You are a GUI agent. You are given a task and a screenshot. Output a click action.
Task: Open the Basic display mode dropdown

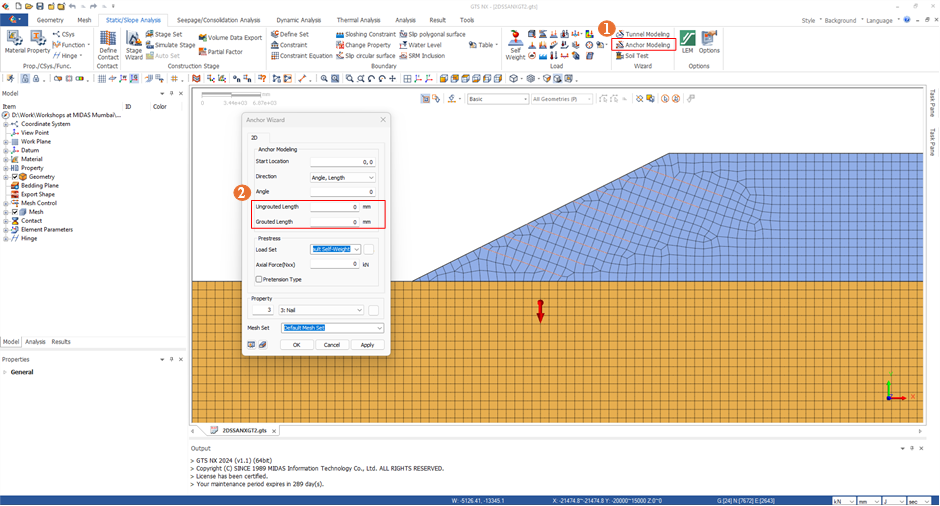click(498, 99)
